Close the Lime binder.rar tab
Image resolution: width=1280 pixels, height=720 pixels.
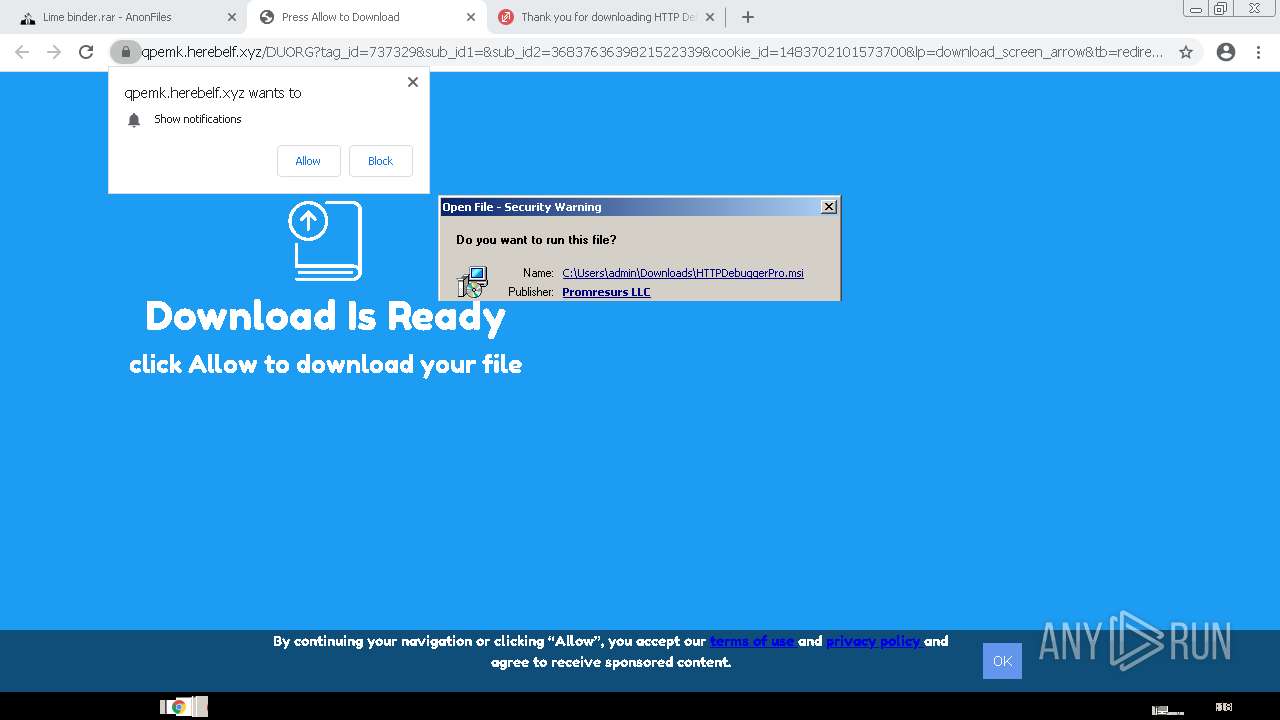[231, 17]
